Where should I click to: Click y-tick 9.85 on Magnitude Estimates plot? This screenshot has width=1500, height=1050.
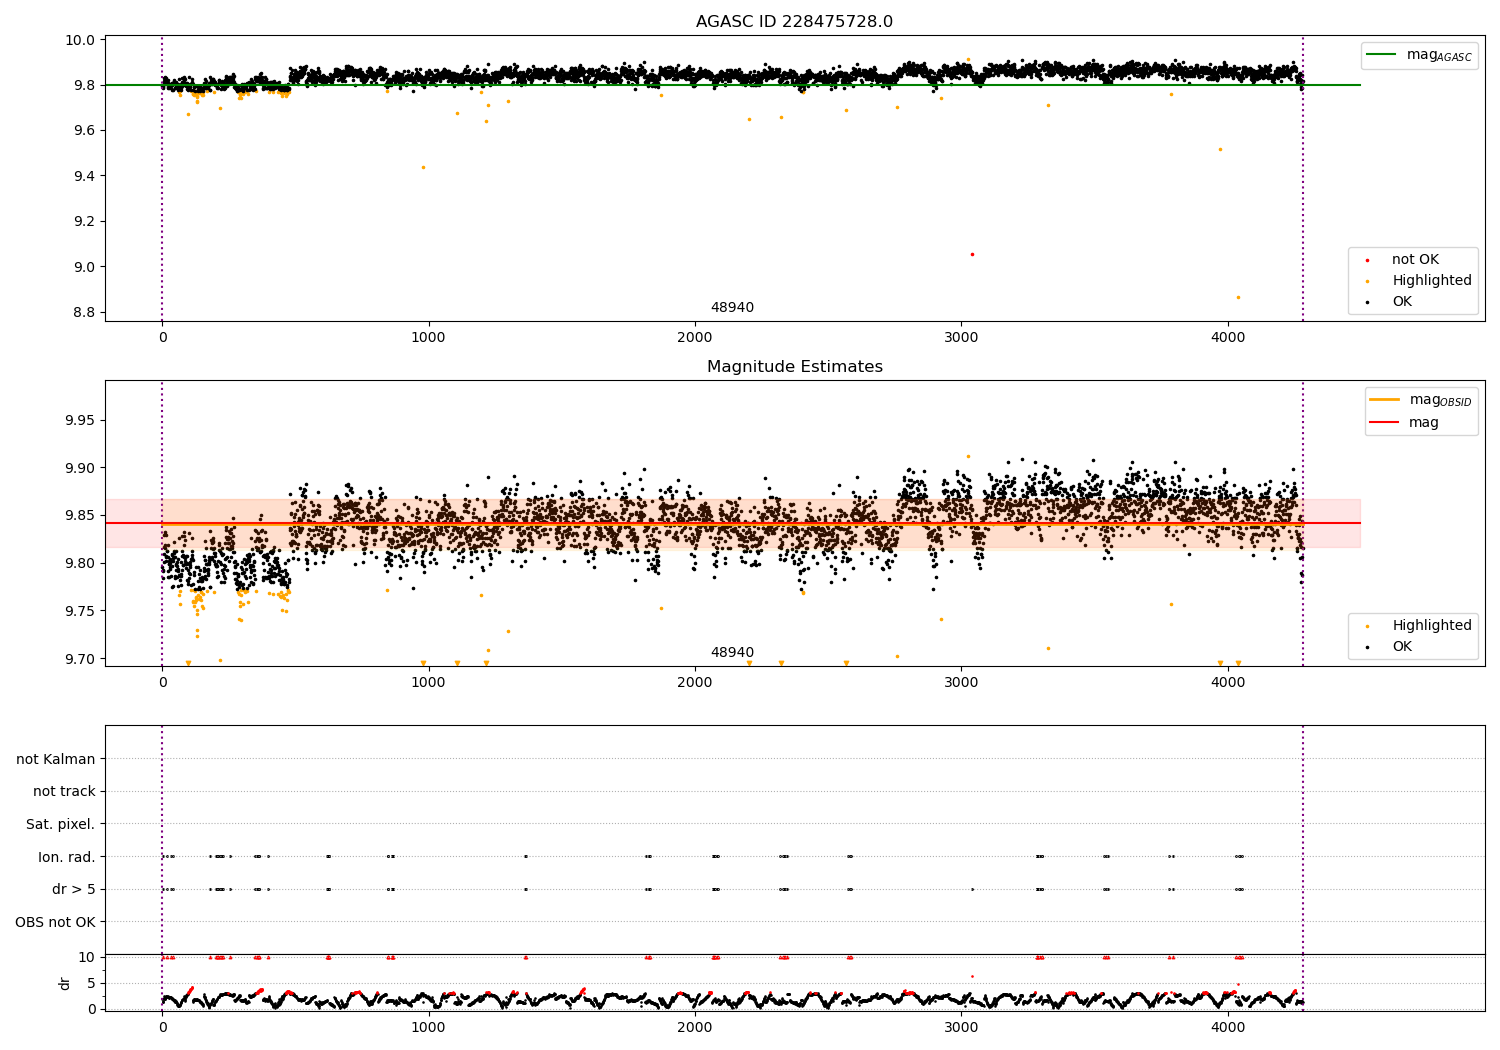81,516
